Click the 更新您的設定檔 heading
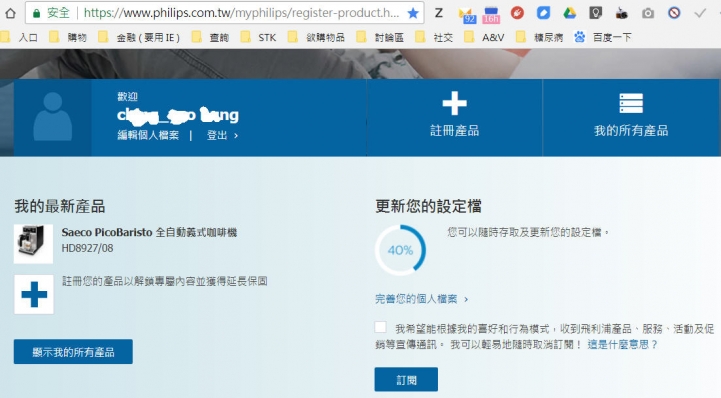Screen dimensions: 721x398 (428, 206)
